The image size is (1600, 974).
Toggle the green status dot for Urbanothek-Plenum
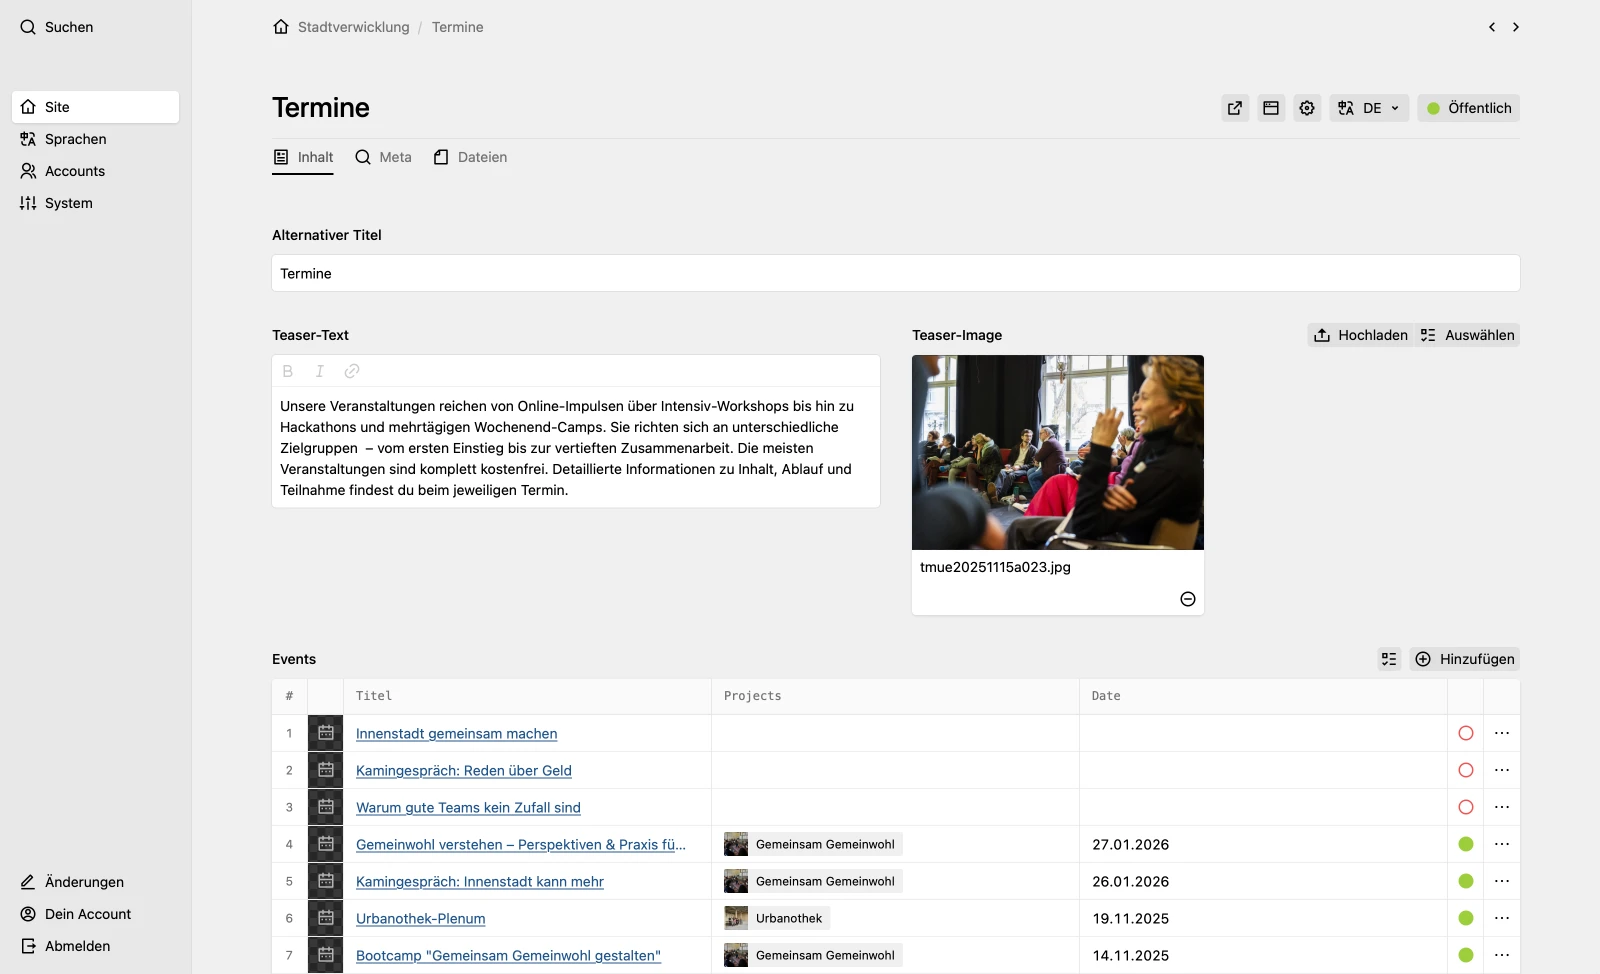[1466, 918]
